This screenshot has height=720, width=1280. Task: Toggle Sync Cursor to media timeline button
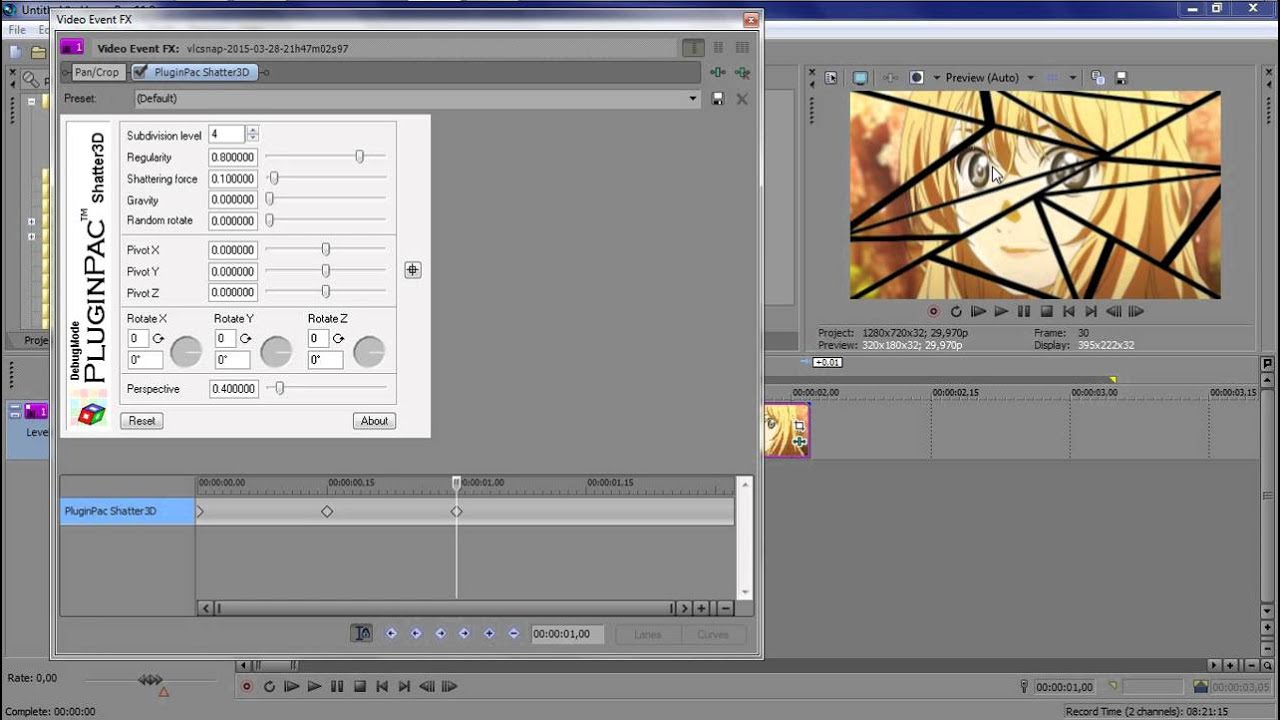[x=362, y=633]
